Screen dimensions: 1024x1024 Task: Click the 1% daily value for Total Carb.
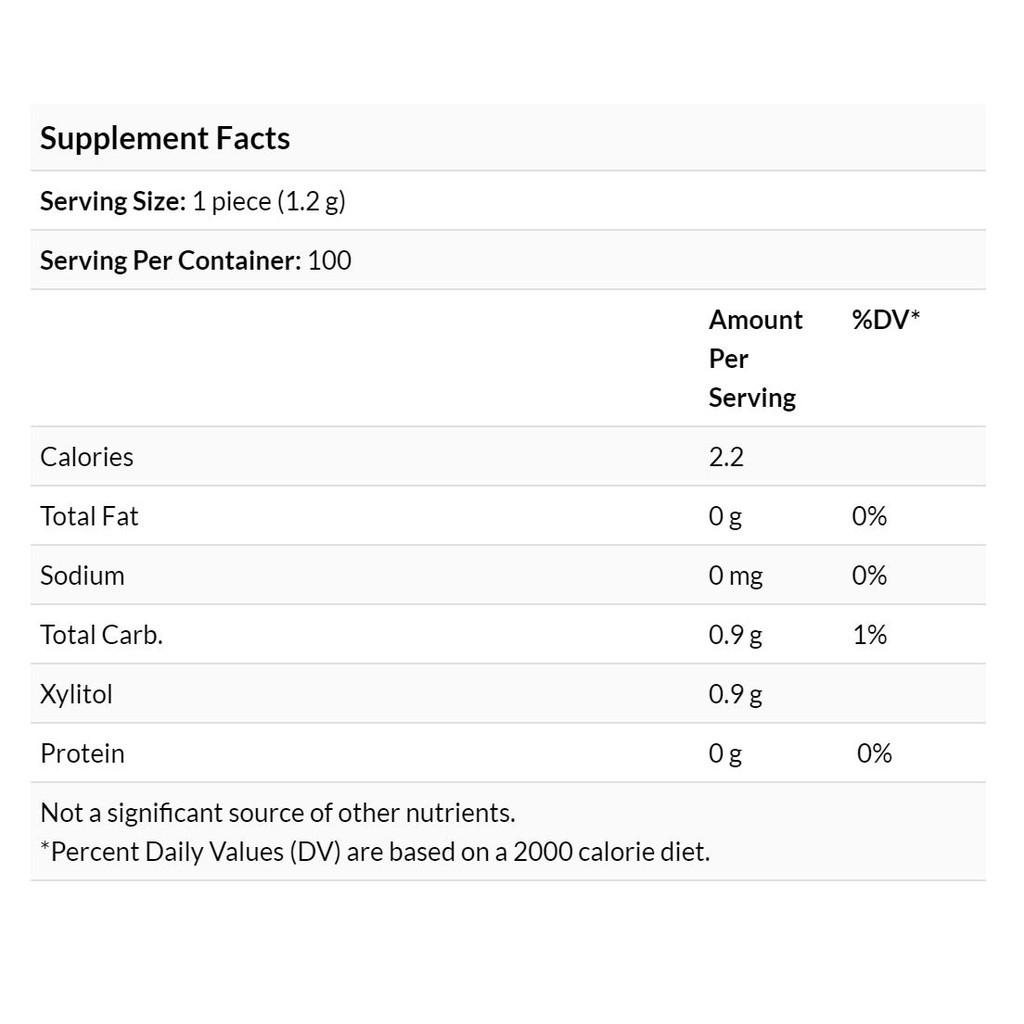tap(869, 635)
